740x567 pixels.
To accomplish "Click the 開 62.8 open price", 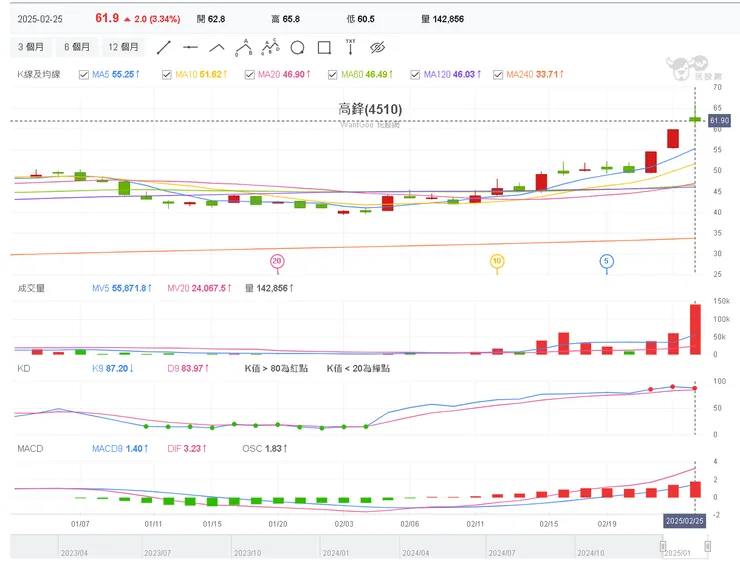I will (x=211, y=19).
